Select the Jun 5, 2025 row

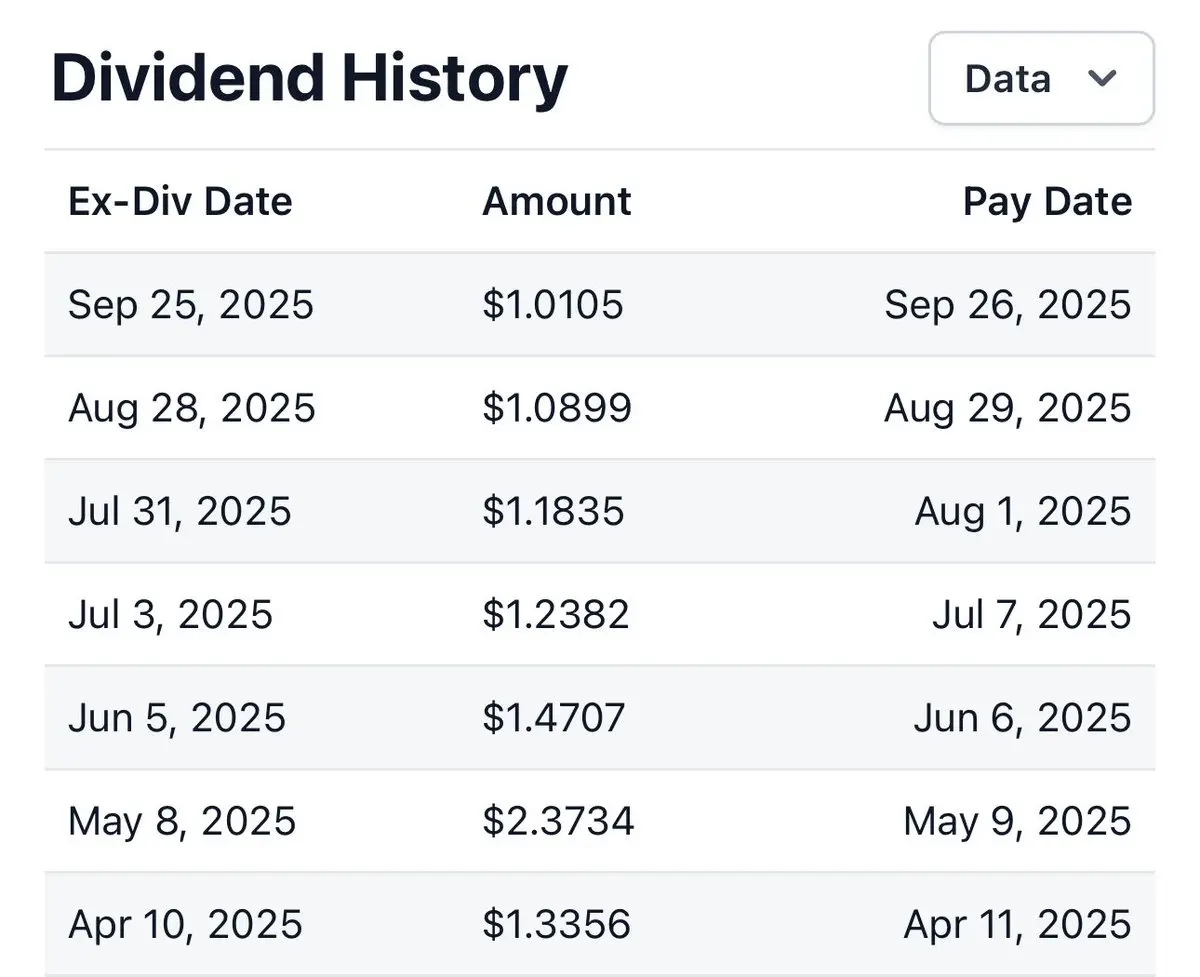click(x=600, y=718)
